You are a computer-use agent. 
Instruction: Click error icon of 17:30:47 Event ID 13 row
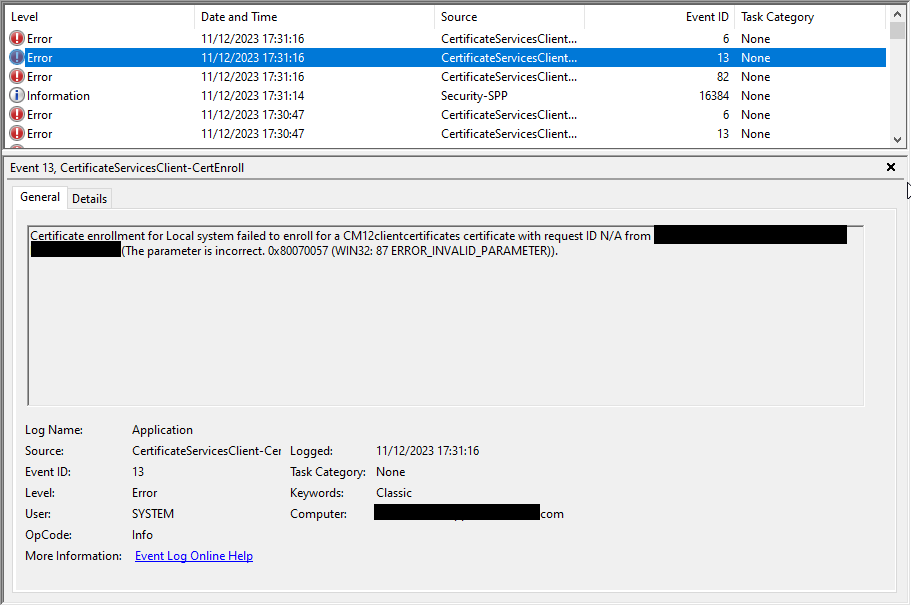tap(17, 134)
